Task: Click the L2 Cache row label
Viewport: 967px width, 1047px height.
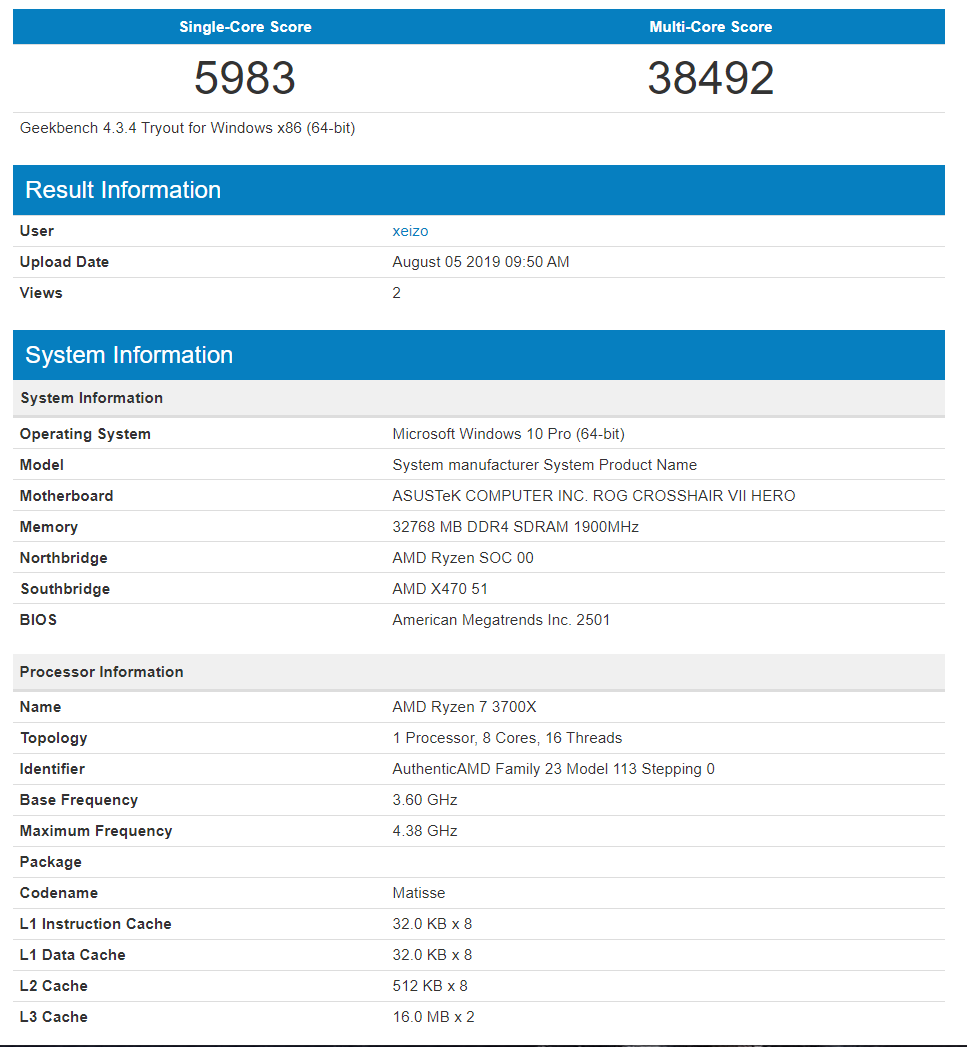Action: (x=53, y=986)
